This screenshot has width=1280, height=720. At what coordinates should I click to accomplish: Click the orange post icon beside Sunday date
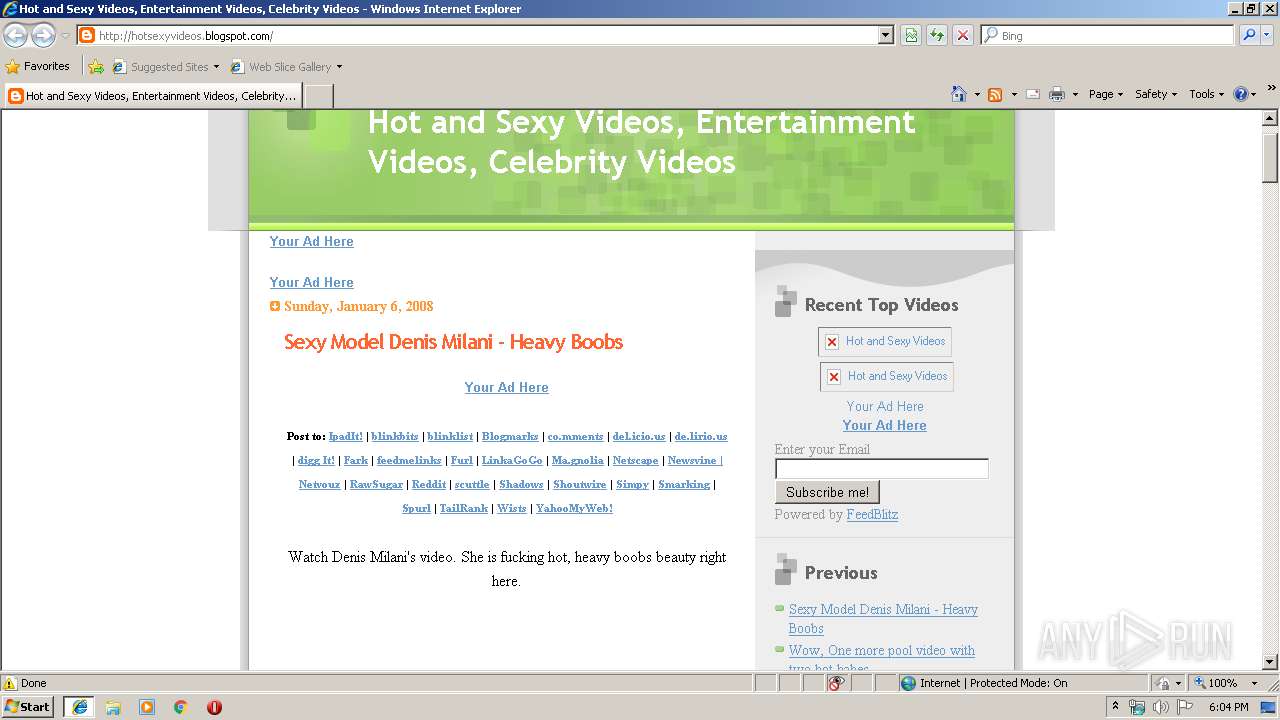(275, 307)
